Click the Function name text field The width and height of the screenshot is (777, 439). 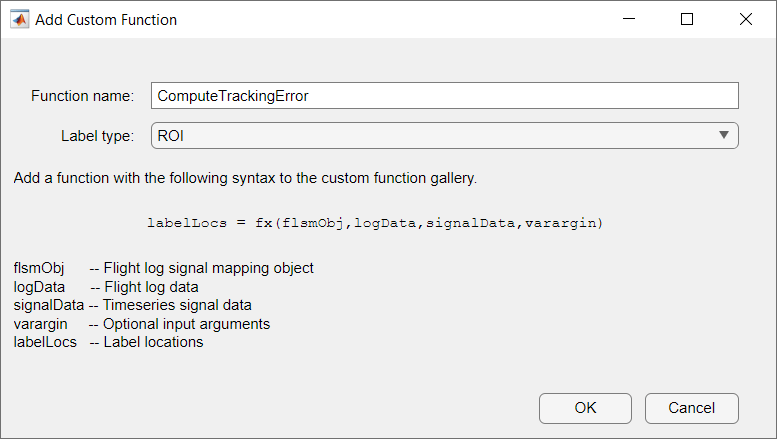click(x=444, y=96)
